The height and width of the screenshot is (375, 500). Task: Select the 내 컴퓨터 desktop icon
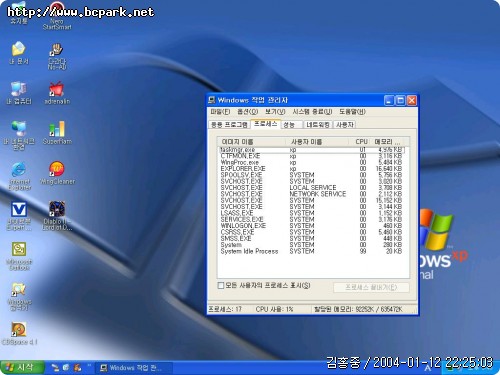[19, 93]
